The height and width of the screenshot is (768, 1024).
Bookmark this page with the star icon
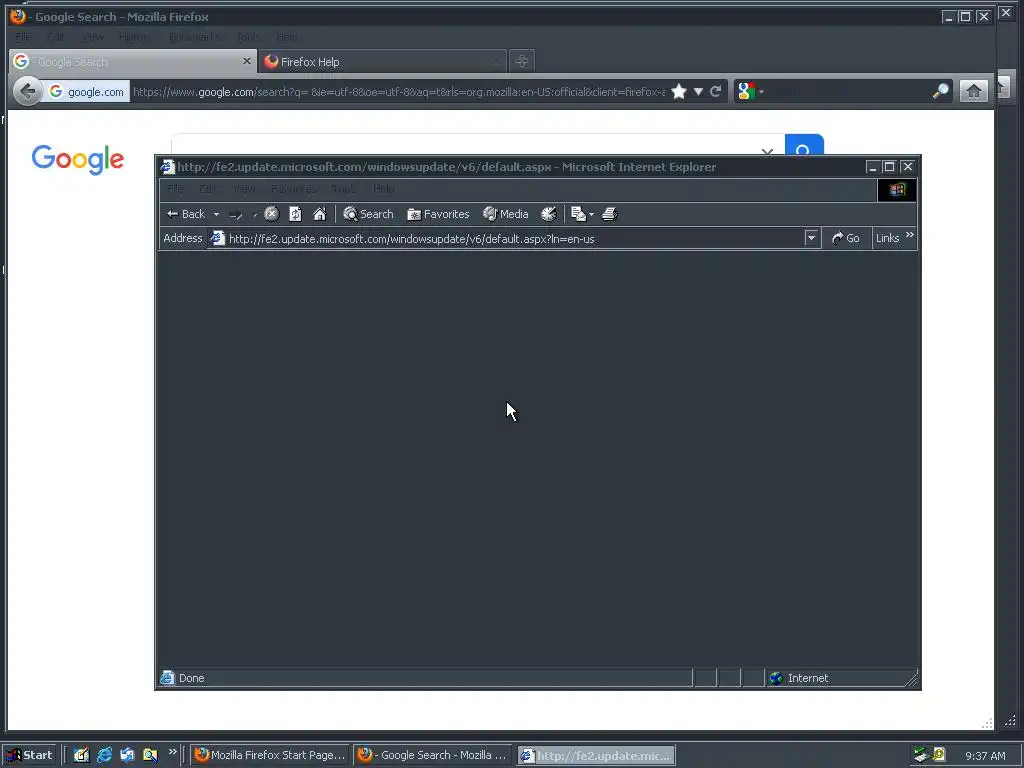(679, 91)
